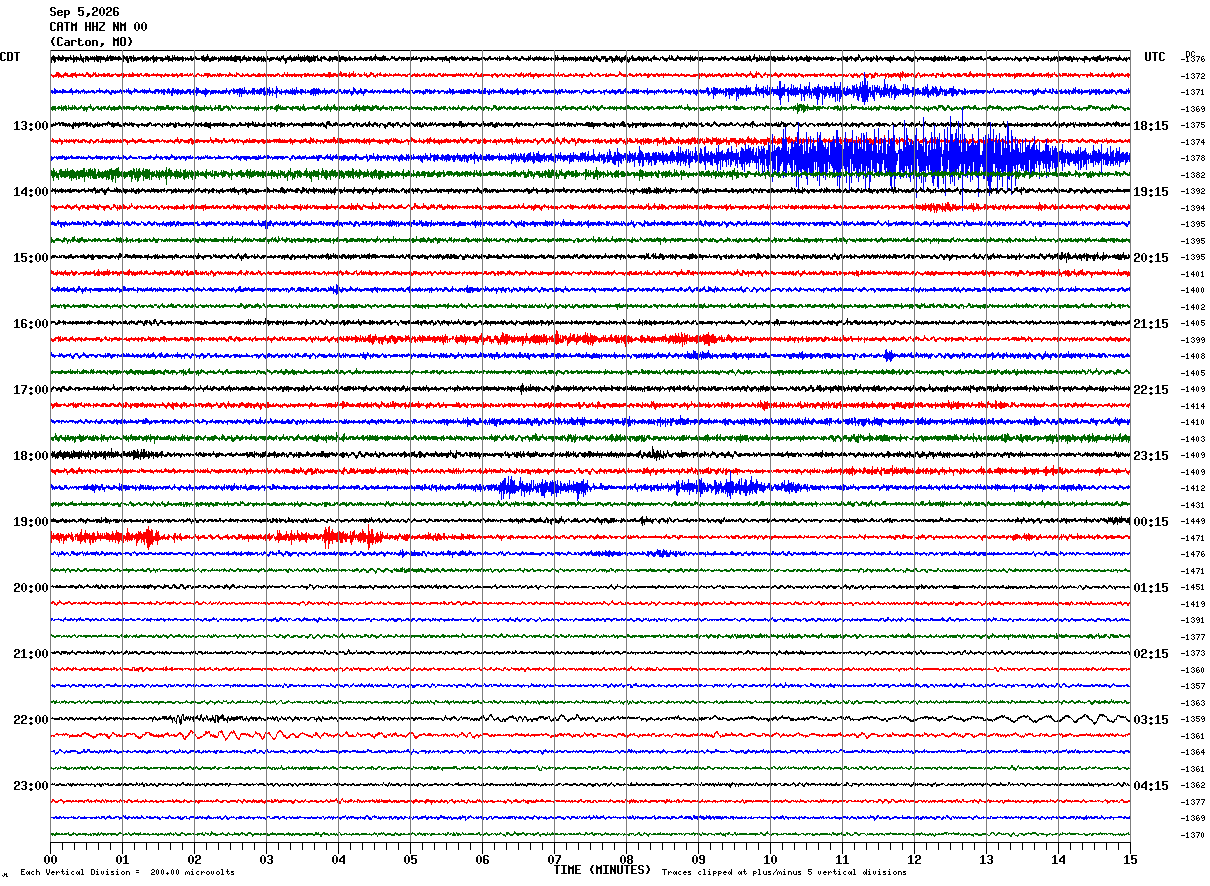Screen dimensions: 1210x886
Task: Click the 18:15 UTC time label
Action: tap(1150, 126)
